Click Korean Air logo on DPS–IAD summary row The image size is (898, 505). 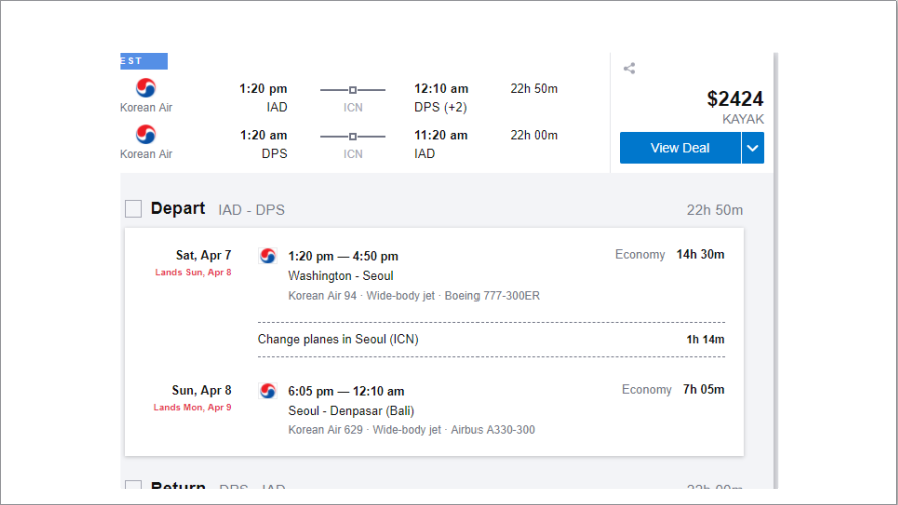click(x=146, y=134)
